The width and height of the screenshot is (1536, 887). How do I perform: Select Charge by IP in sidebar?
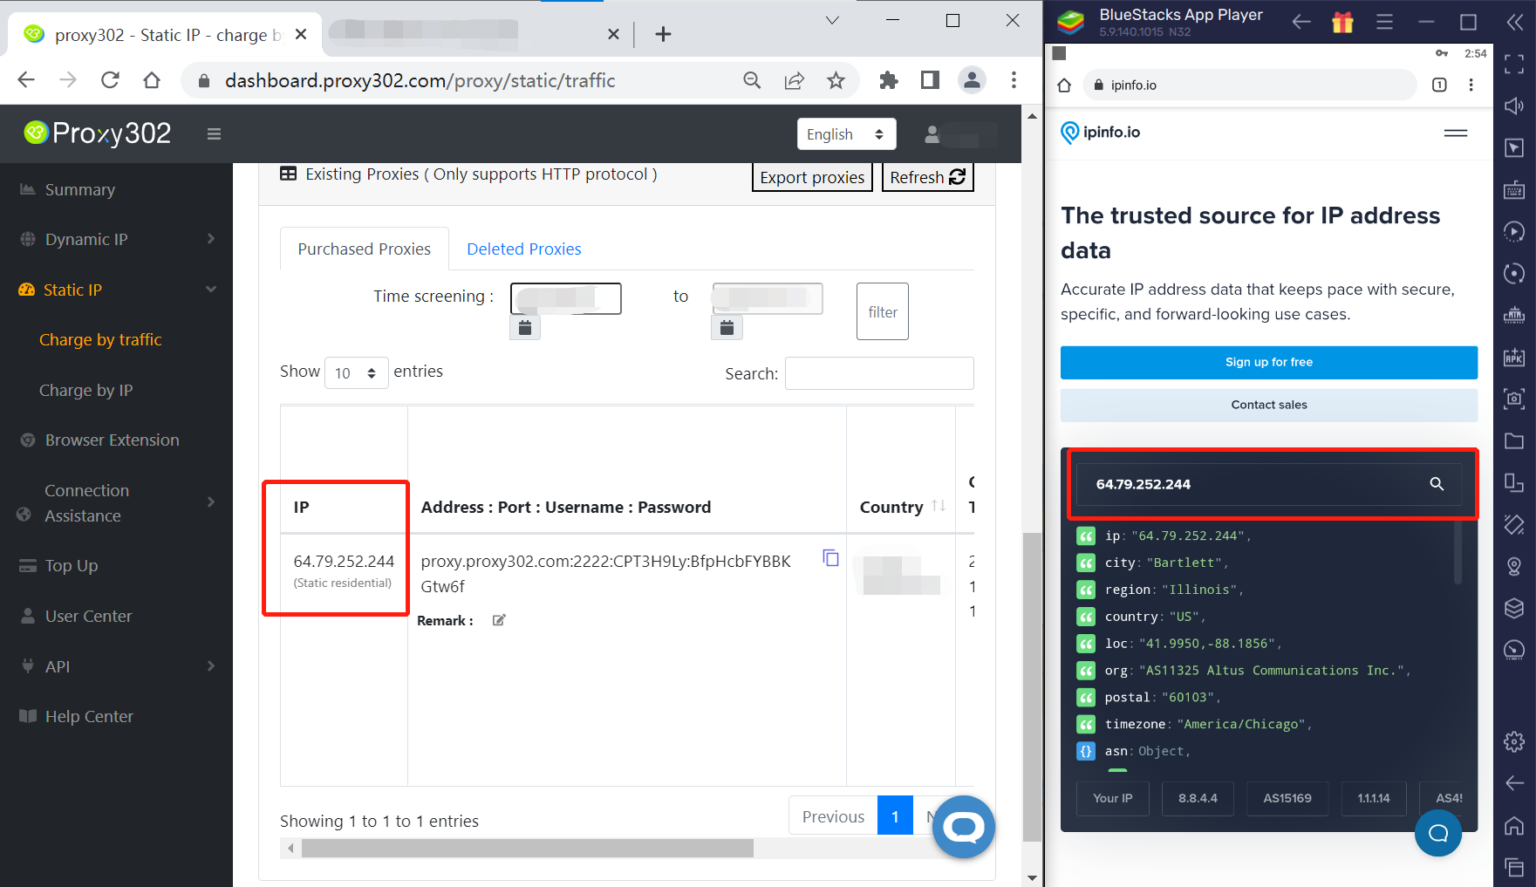coord(86,390)
